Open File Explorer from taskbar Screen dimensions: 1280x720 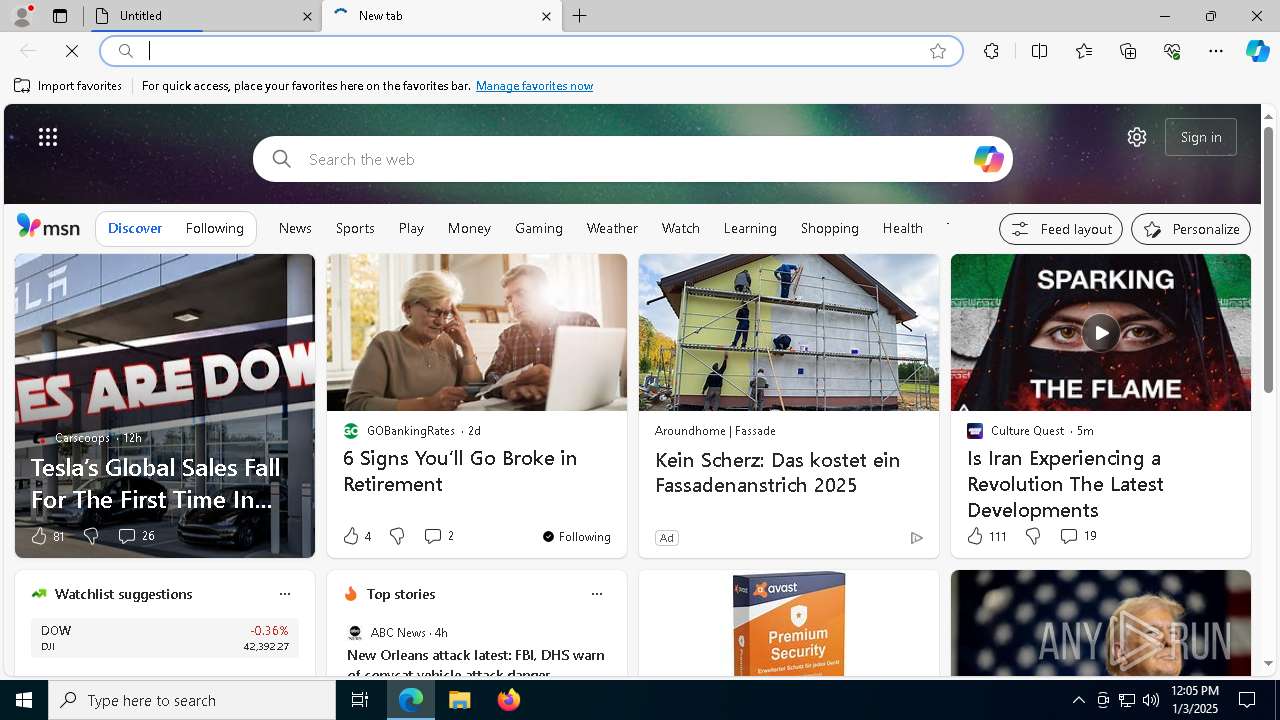(460, 700)
